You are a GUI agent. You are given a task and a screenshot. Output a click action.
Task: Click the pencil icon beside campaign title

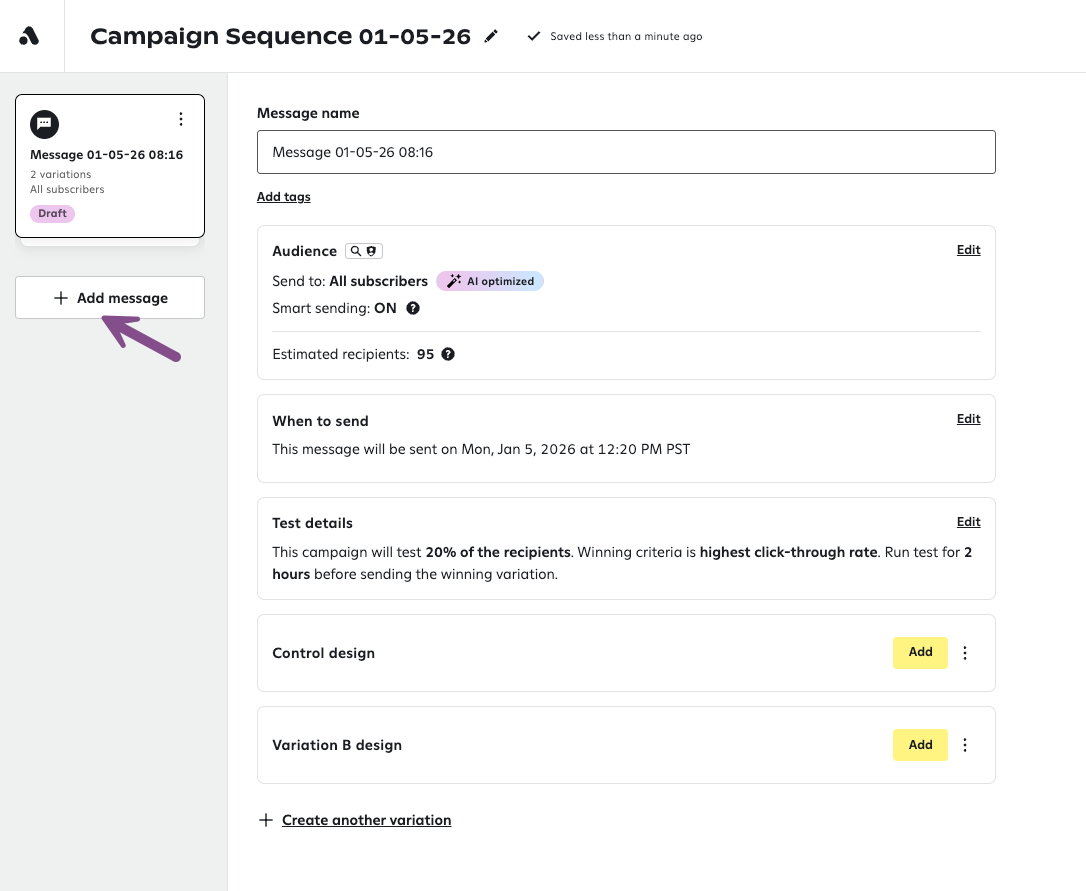click(491, 37)
